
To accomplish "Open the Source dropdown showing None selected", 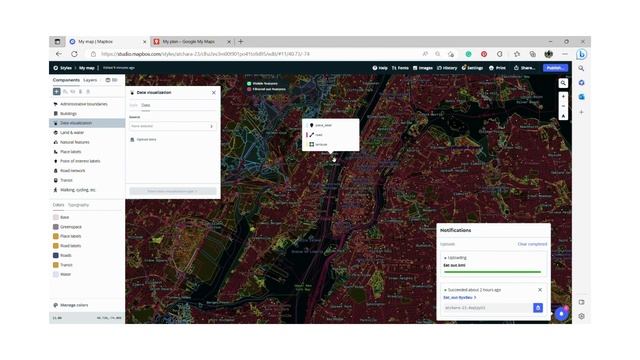I will [x=172, y=126].
